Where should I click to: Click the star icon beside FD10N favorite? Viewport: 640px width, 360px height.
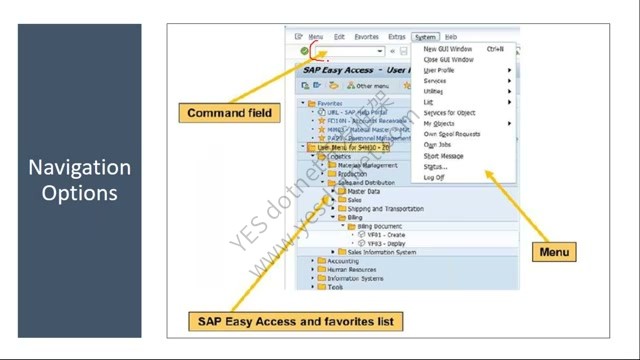pos(322,121)
